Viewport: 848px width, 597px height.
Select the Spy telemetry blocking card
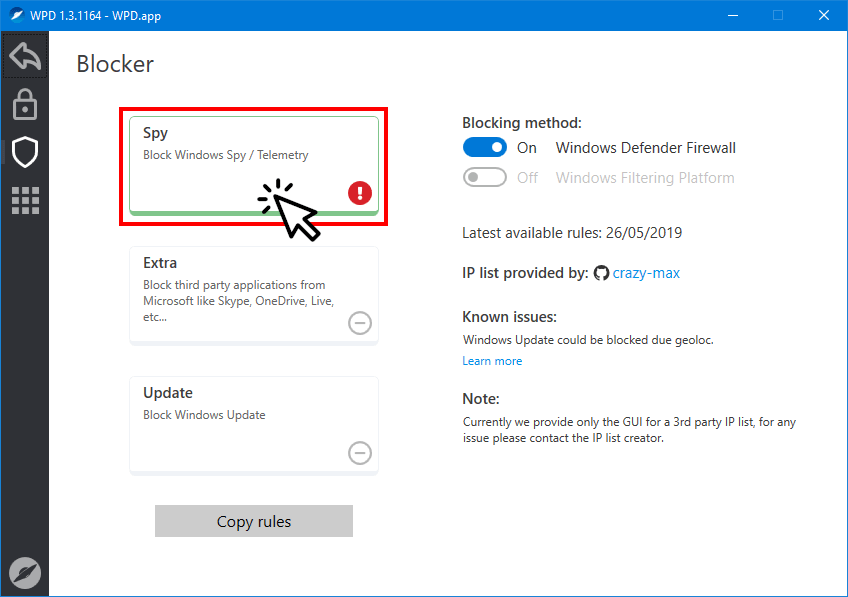254,165
